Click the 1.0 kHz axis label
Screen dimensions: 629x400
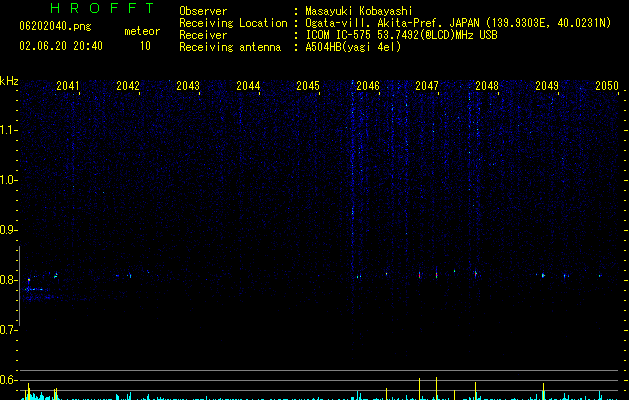pyautogui.click(x=8, y=180)
